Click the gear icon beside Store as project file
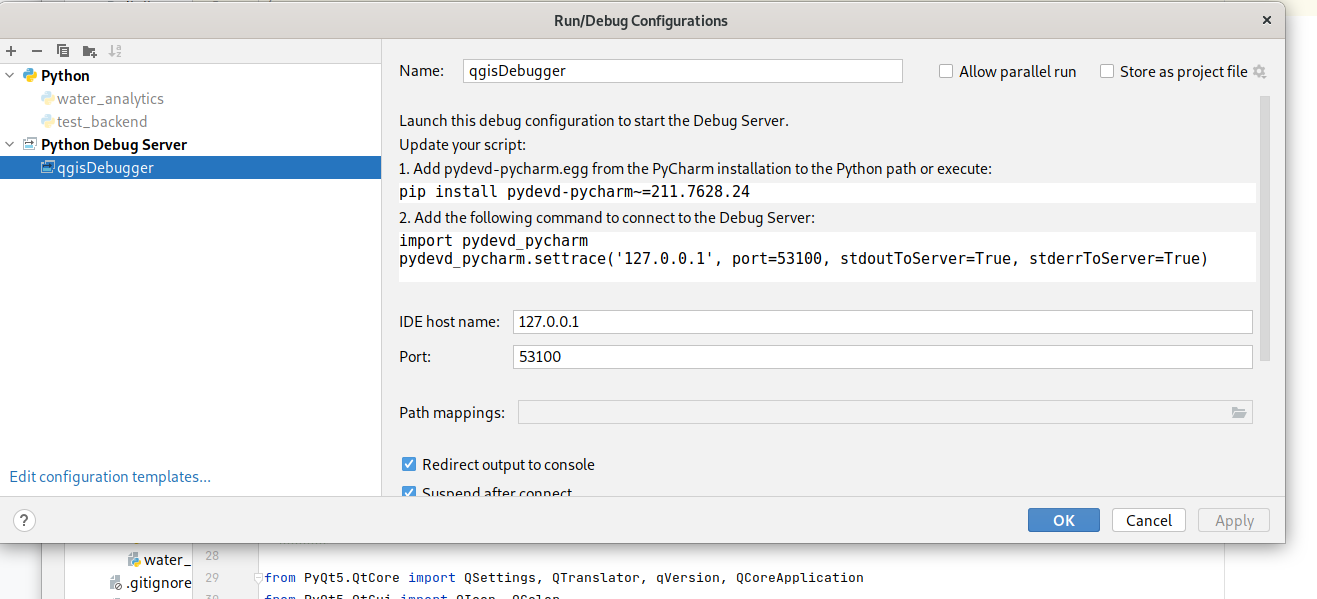 coord(1259,72)
